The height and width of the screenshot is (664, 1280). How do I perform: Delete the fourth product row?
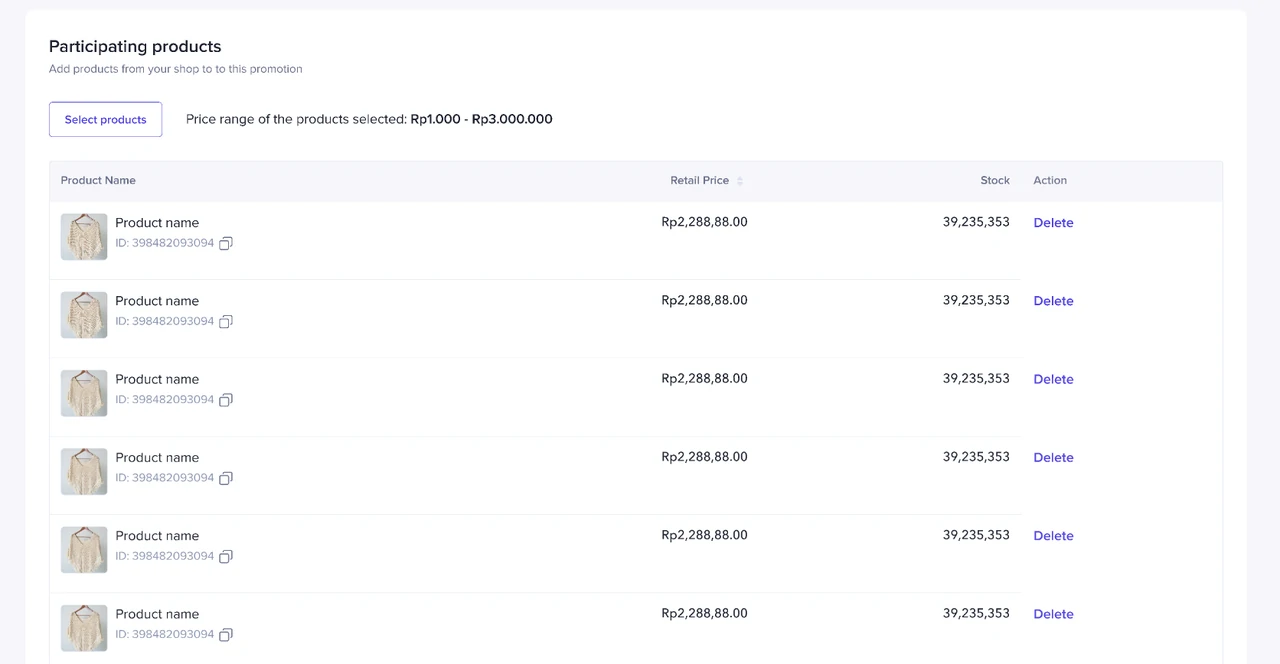click(x=1053, y=457)
